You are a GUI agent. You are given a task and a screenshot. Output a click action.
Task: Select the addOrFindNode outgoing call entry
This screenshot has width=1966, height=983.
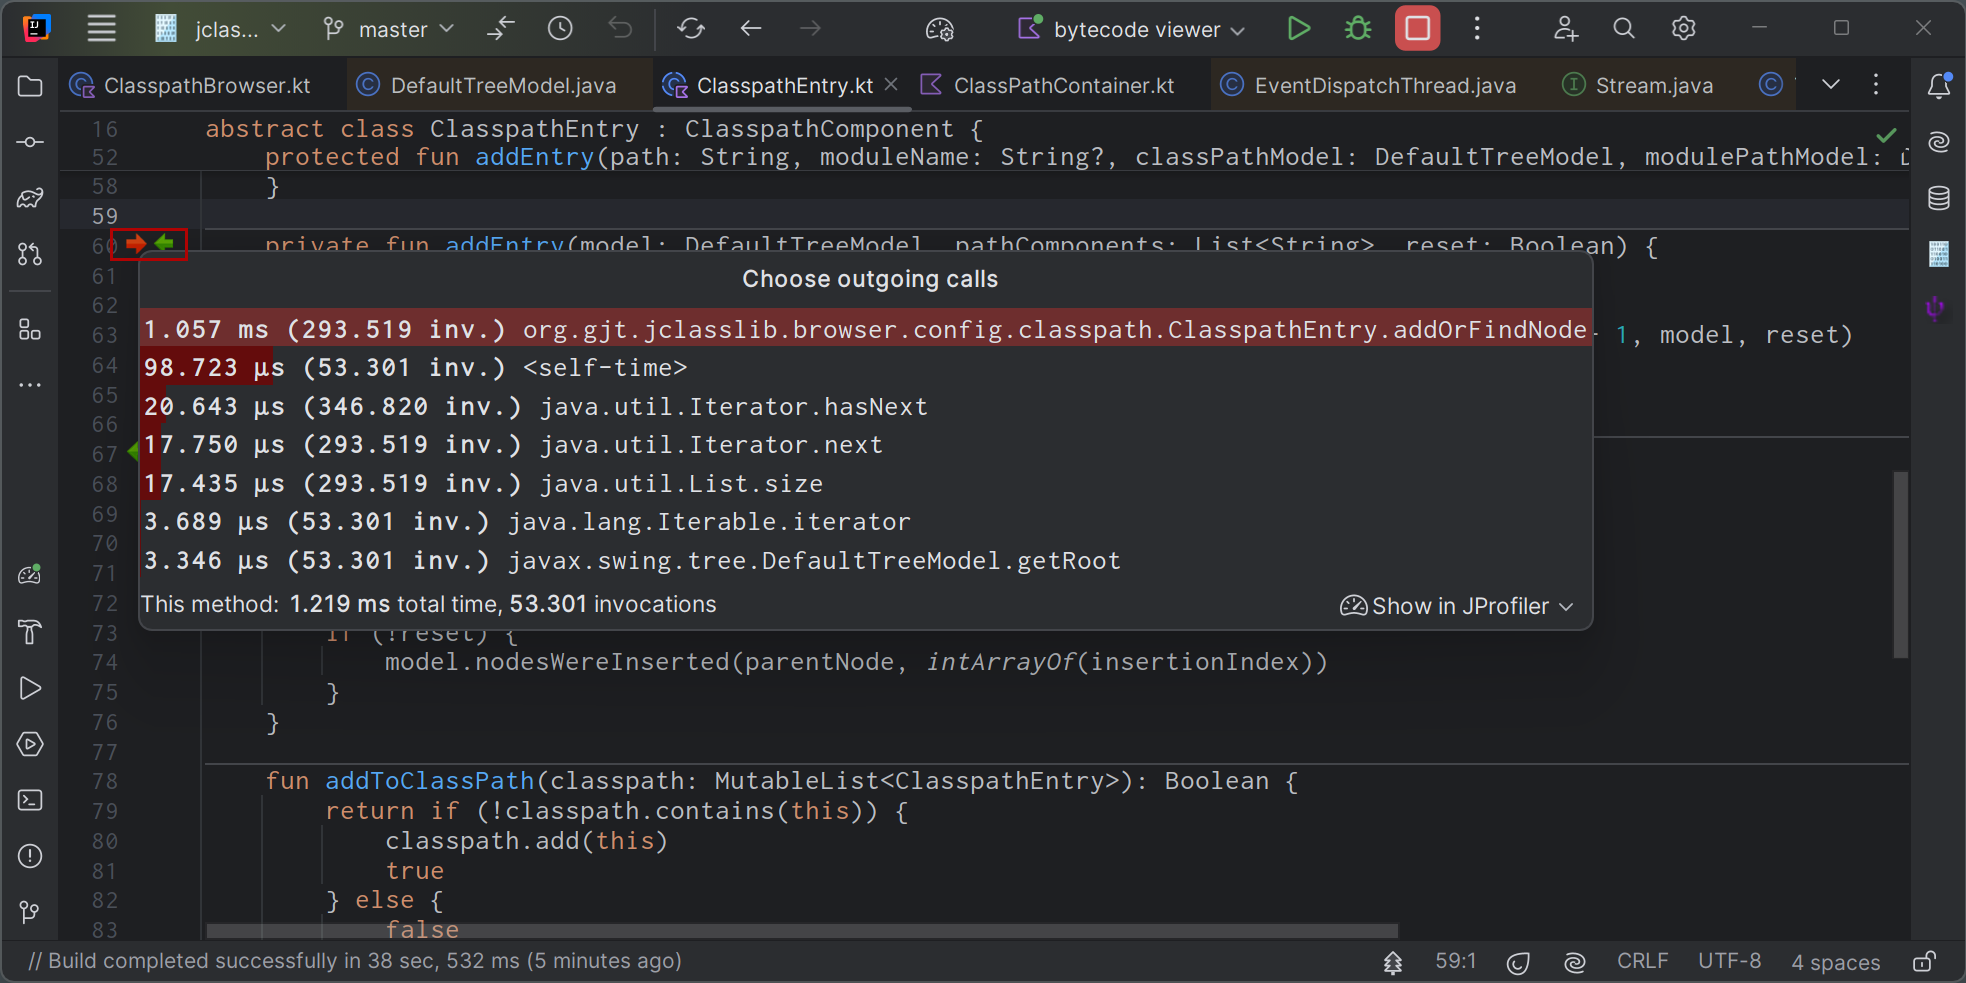click(x=866, y=329)
